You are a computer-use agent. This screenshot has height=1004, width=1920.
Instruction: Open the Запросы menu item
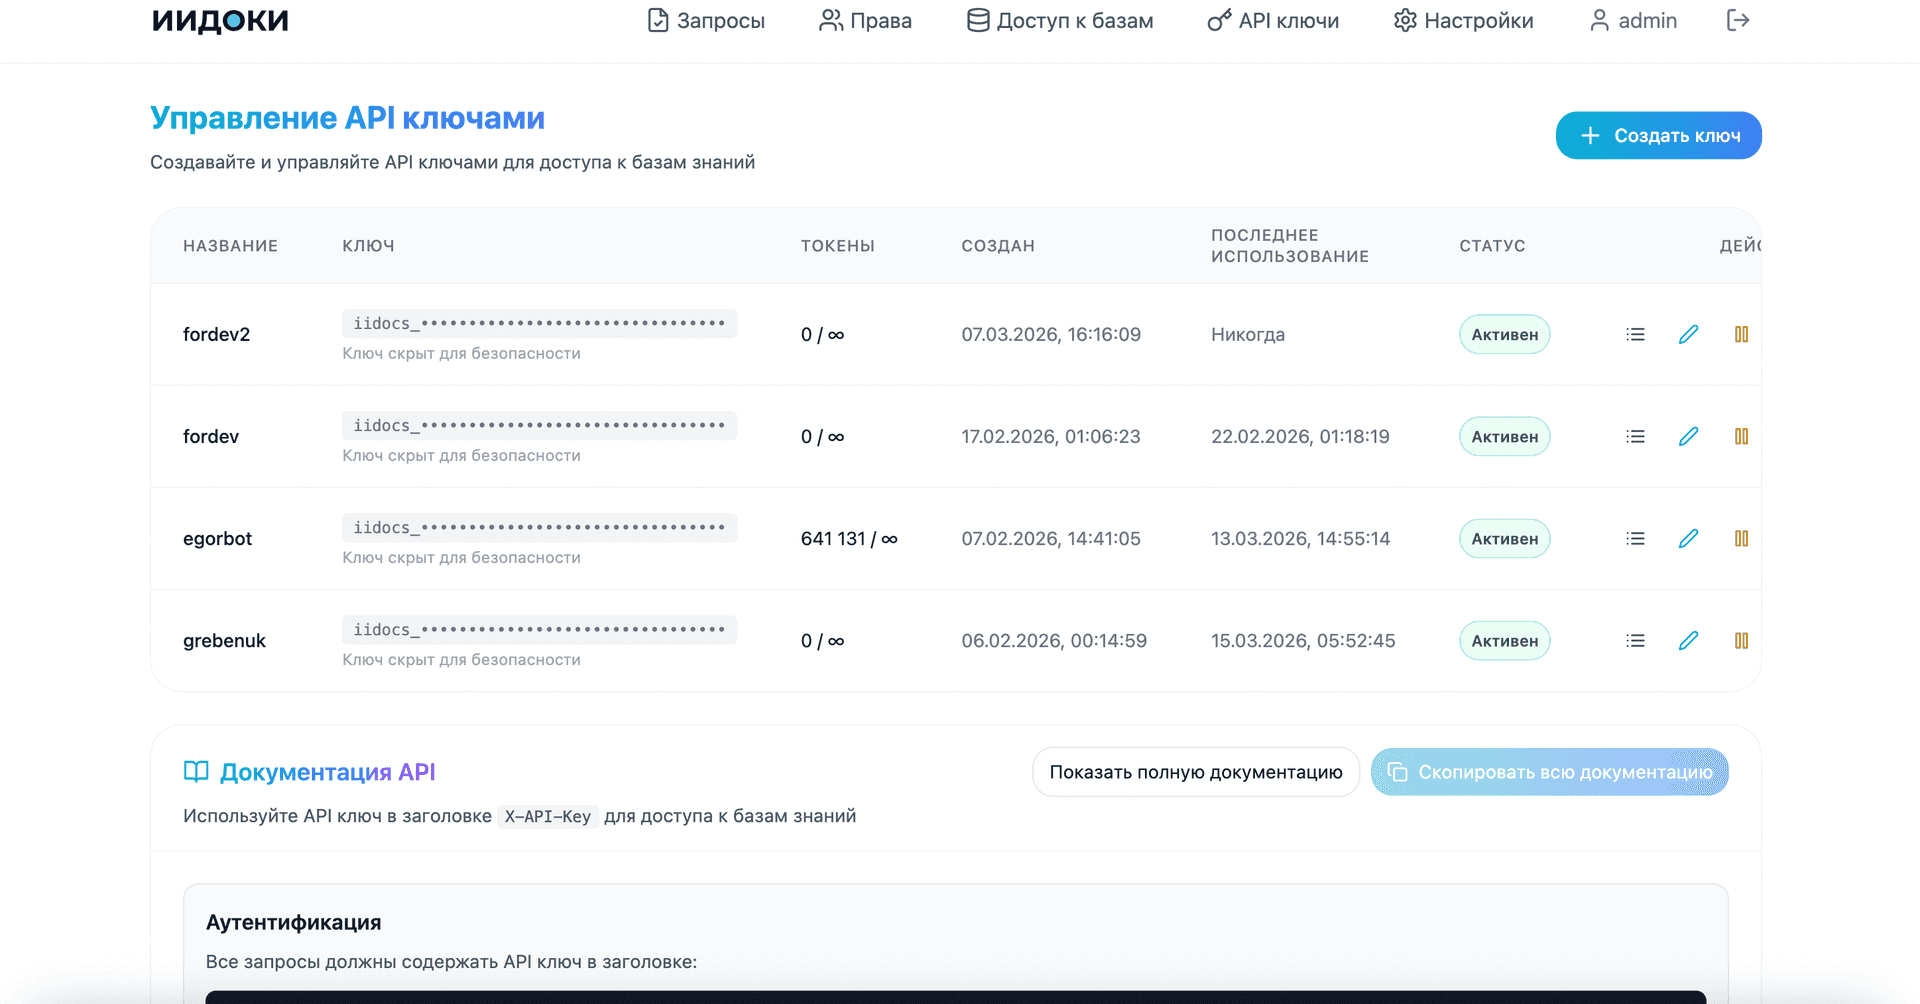(705, 20)
